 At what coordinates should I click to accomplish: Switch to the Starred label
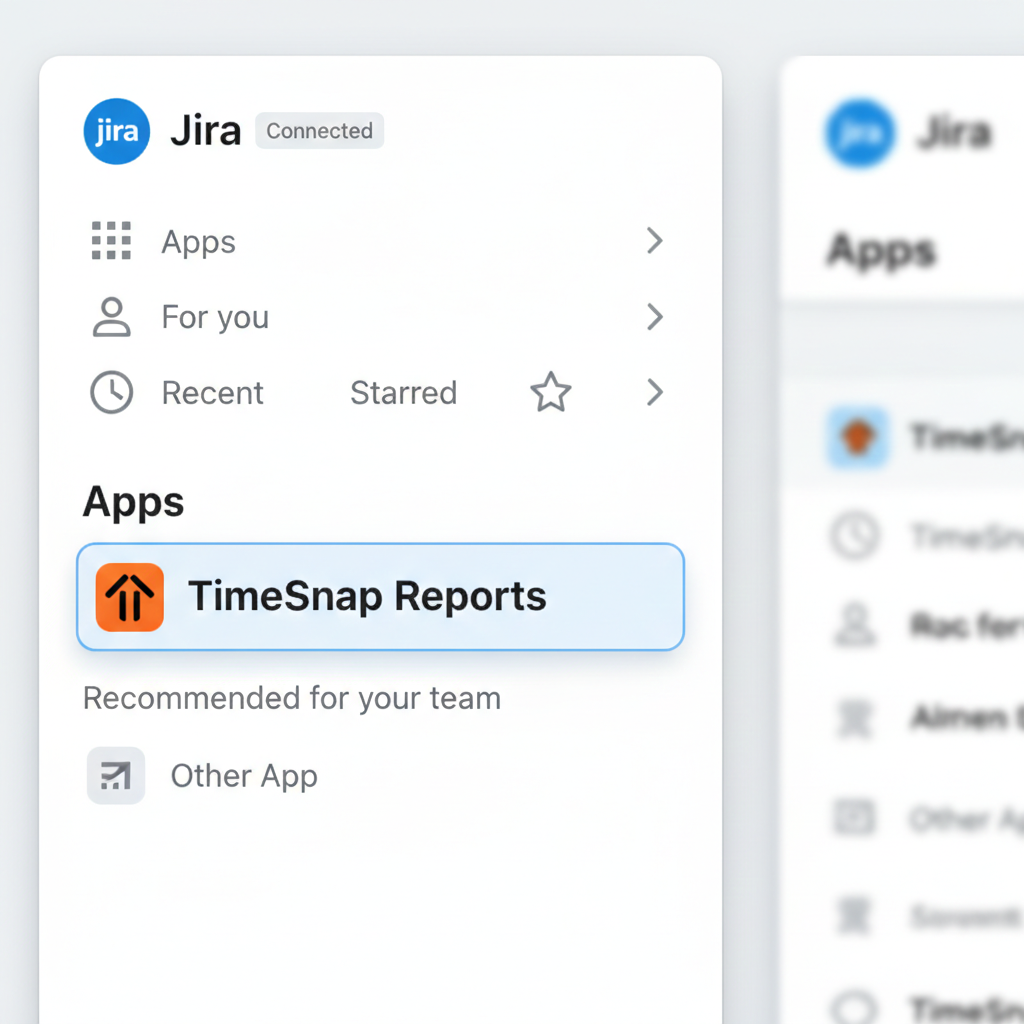tap(403, 393)
